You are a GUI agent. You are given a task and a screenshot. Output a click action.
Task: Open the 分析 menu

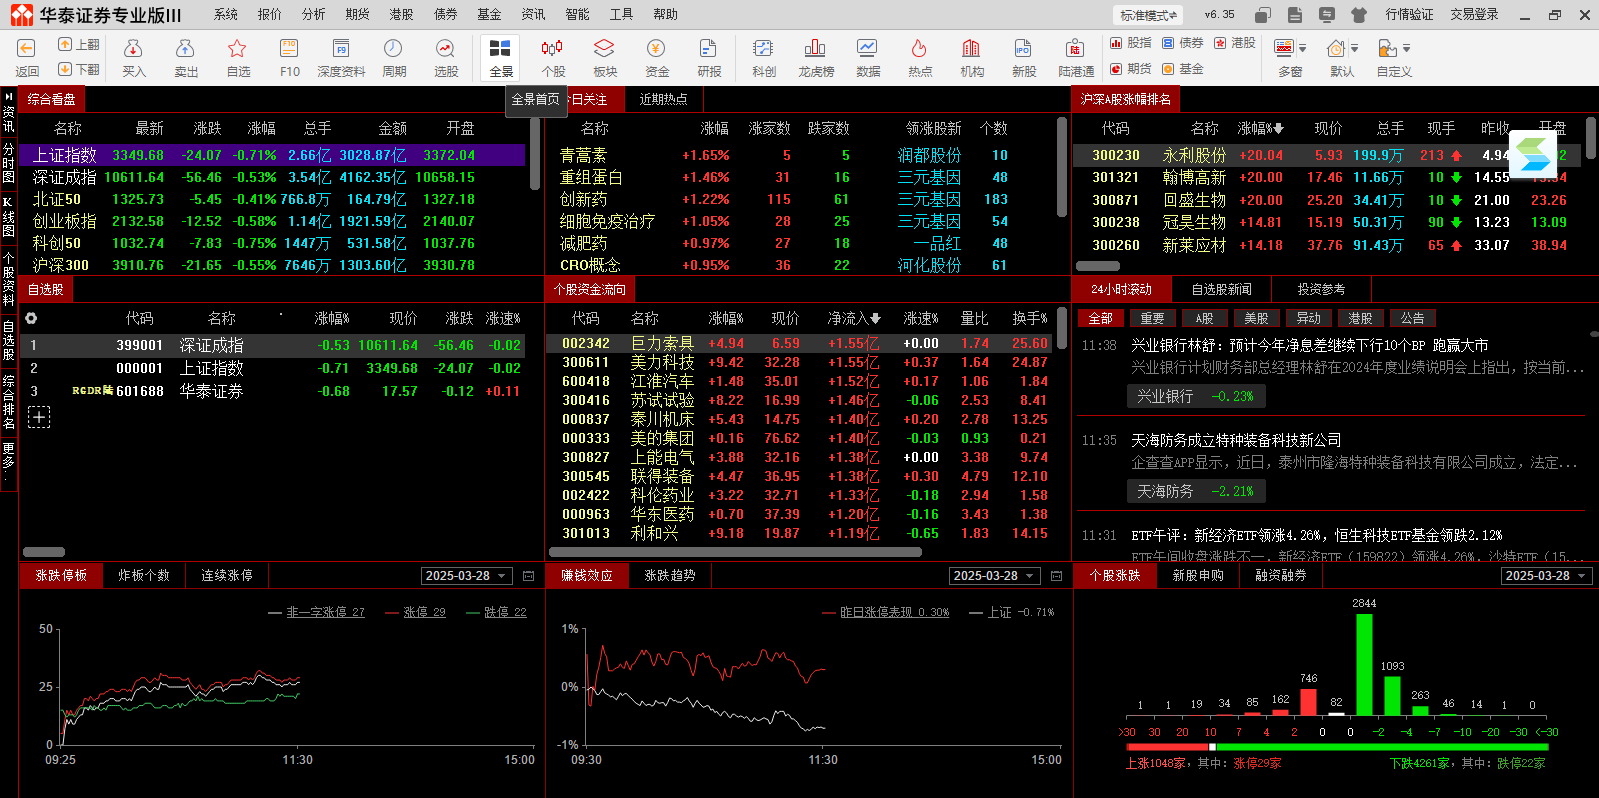313,14
